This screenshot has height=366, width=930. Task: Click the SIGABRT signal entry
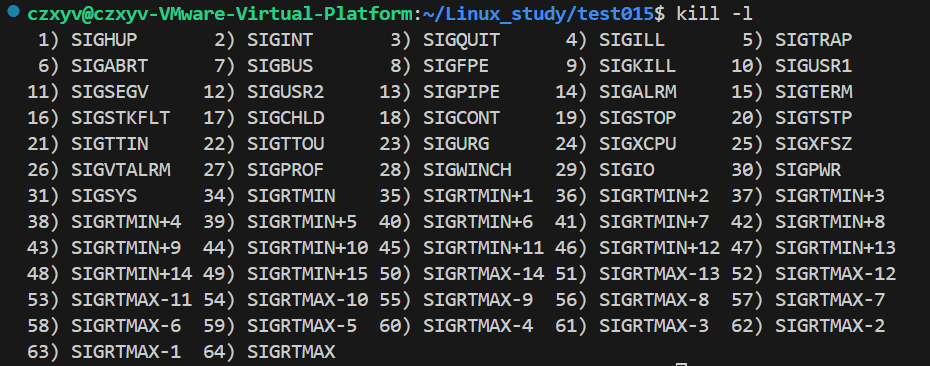pyautogui.click(x=110, y=66)
